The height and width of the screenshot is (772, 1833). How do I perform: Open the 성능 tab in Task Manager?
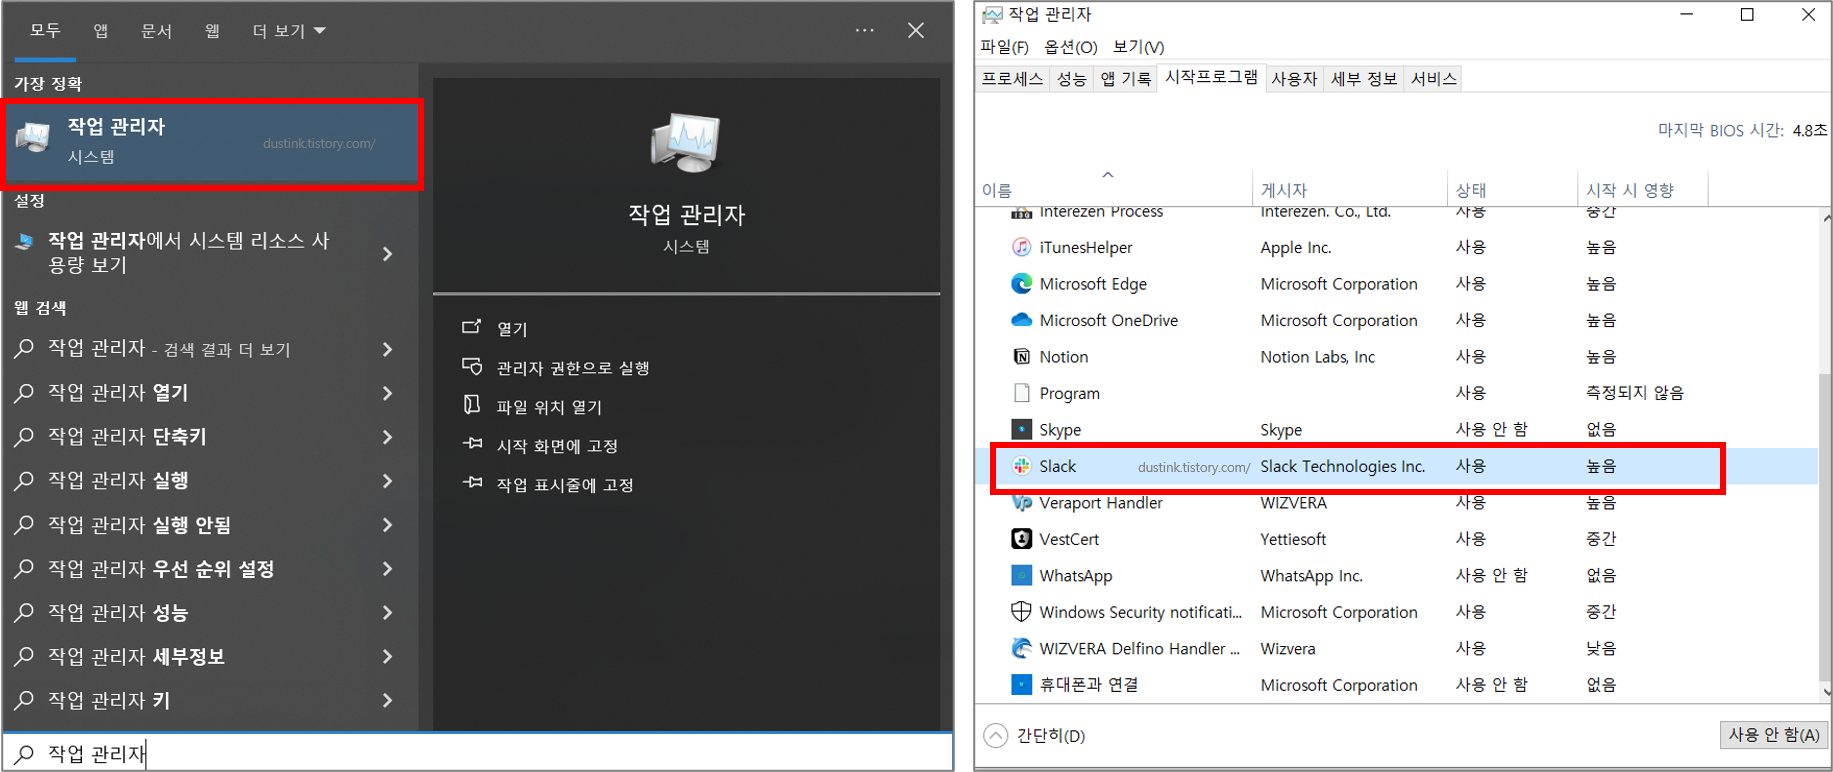(1071, 79)
